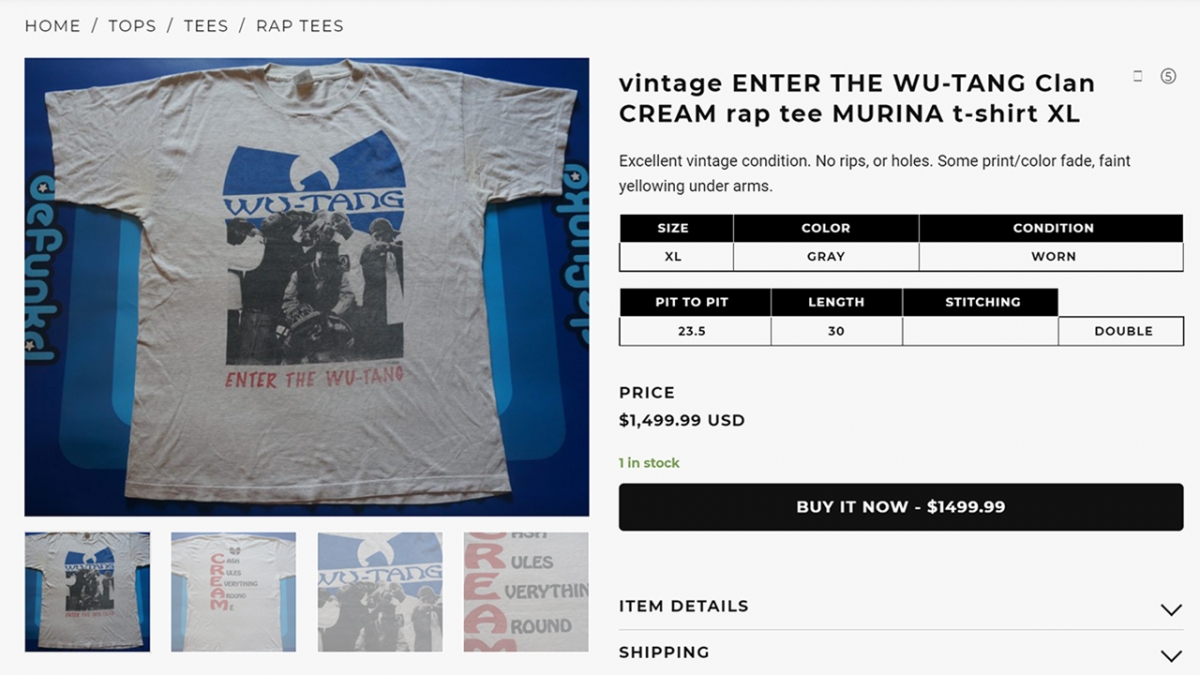This screenshot has height=675, width=1200.
Task: Click the main Wu-Tang shirt product image
Action: click(x=307, y=287)
